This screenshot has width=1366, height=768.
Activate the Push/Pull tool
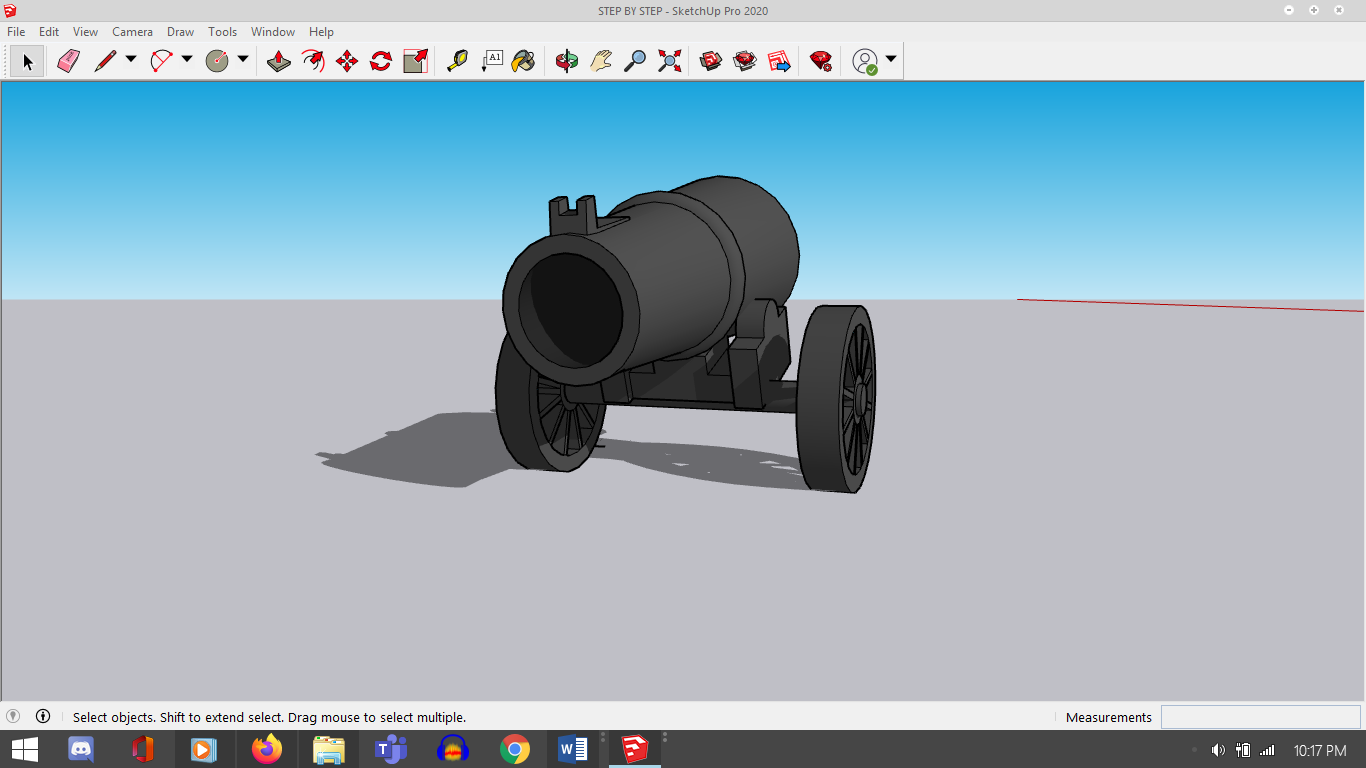279,61
